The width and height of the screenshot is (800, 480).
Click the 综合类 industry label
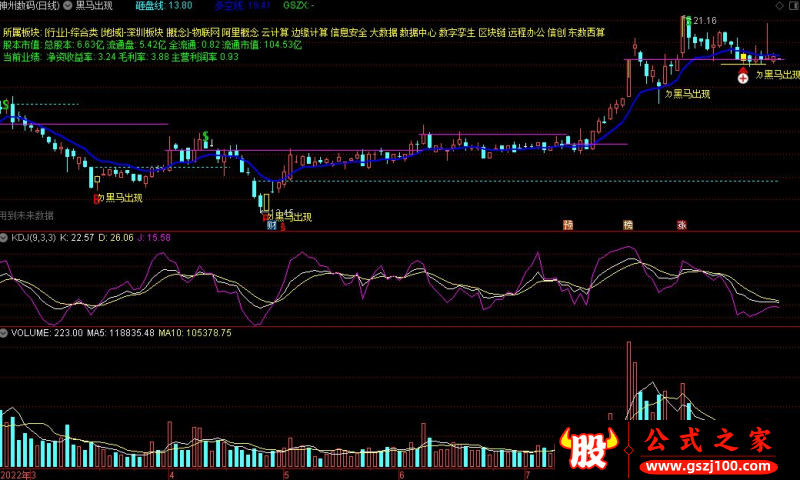click(x=84, y=33)
